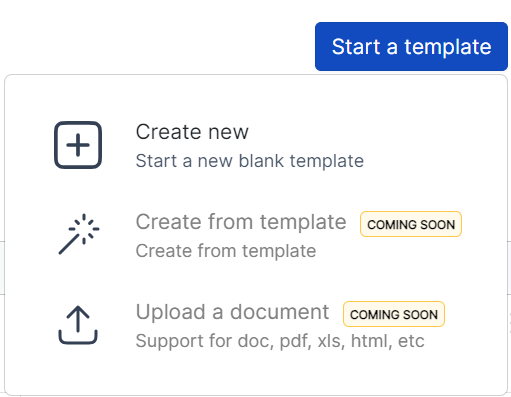Select the Create from template heading
Screen dimensions: 511x397
[x=241, y=222]
